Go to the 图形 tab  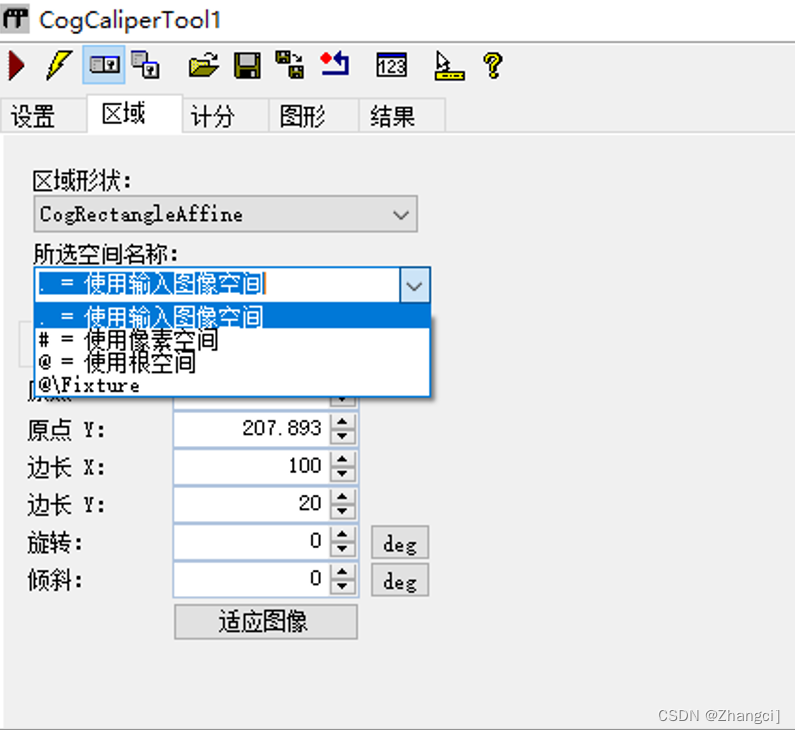313,116
